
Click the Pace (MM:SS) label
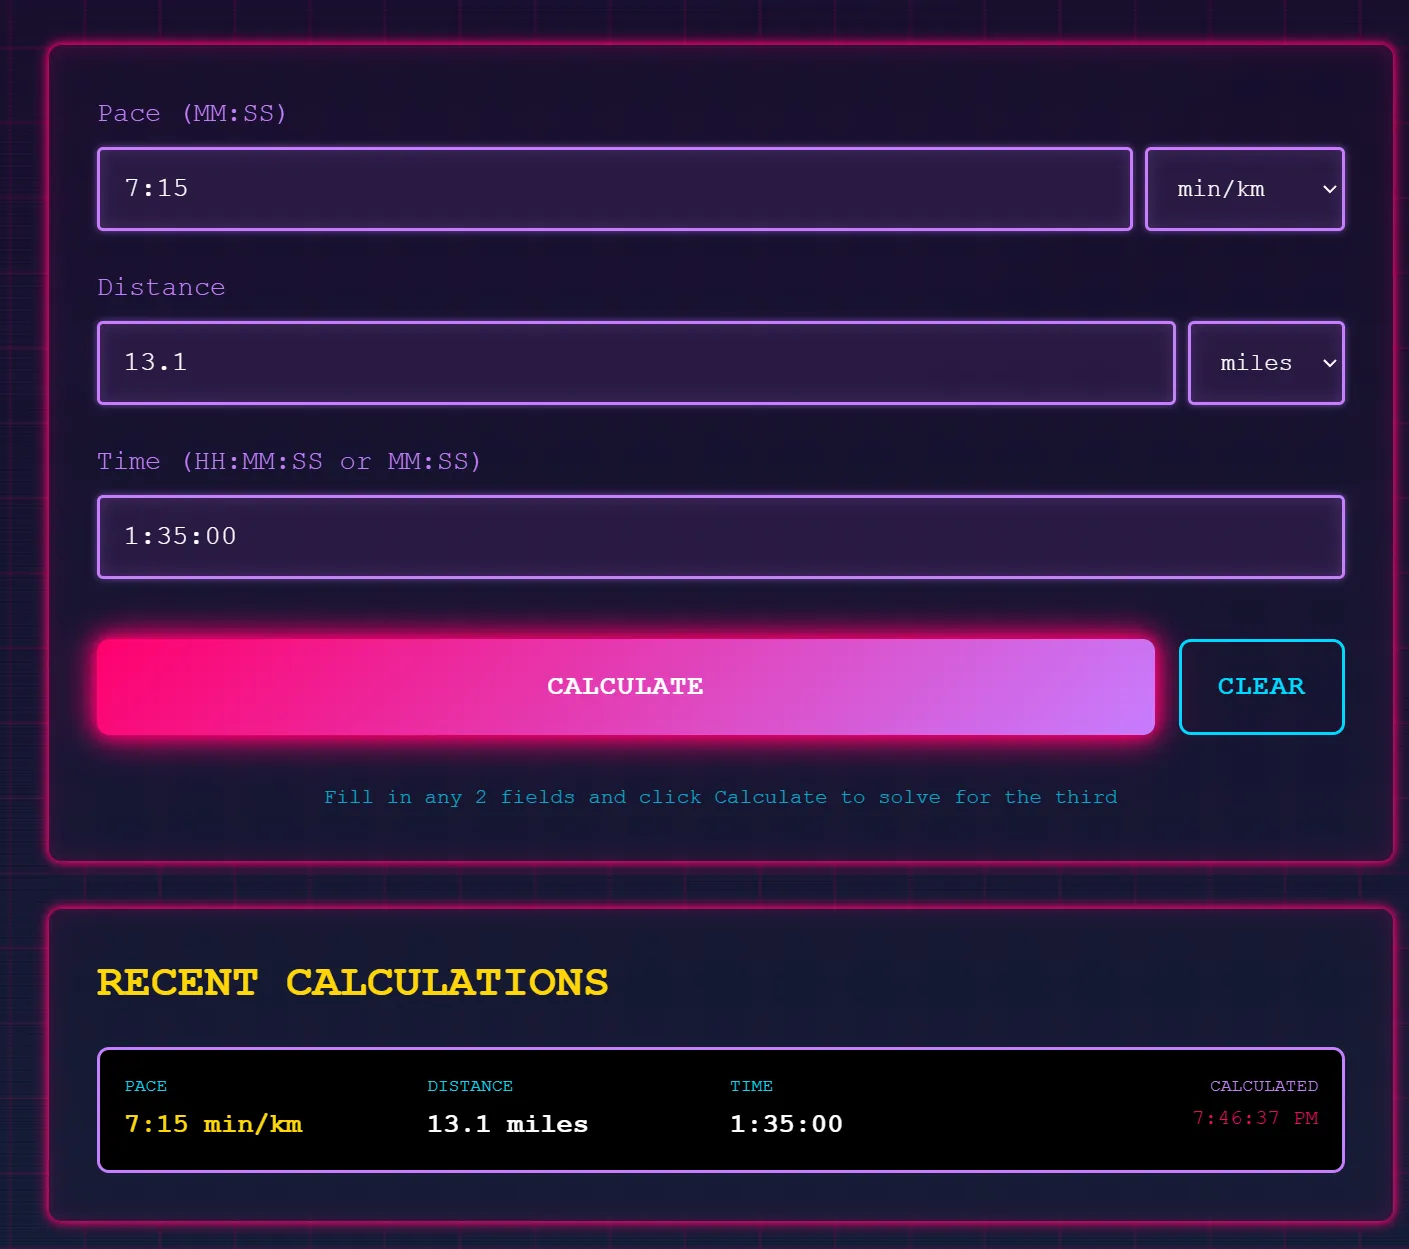click(x=192, y=113)
